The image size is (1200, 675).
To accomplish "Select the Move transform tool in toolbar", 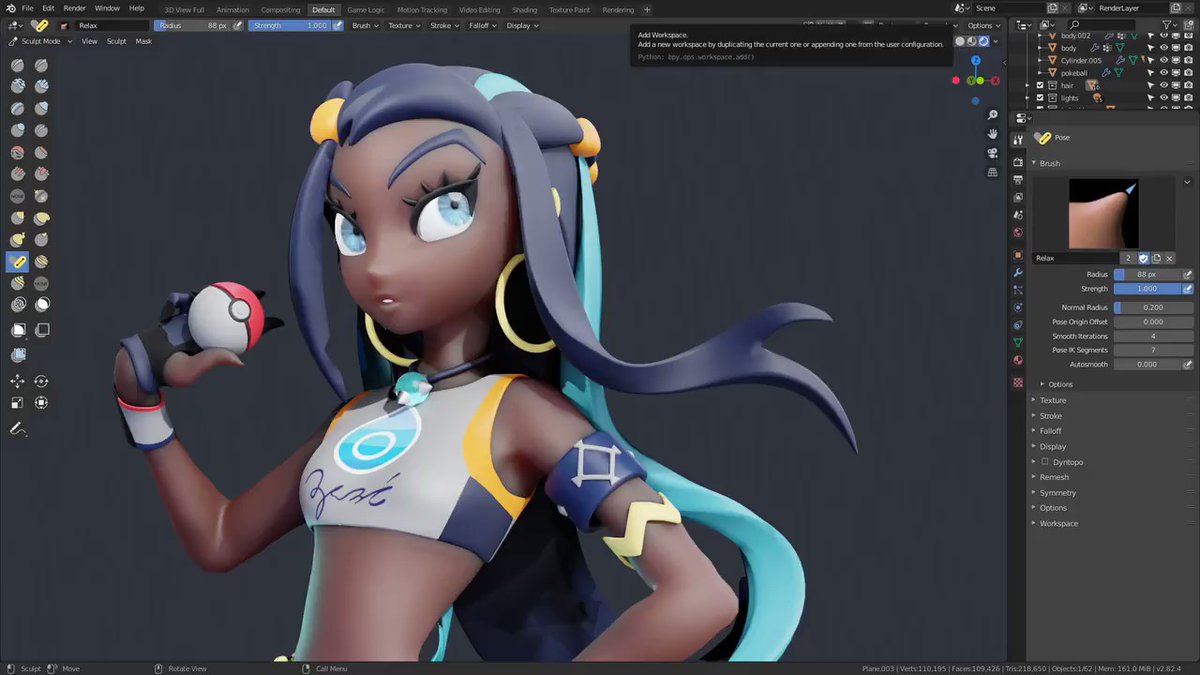I will pos(18,381).
